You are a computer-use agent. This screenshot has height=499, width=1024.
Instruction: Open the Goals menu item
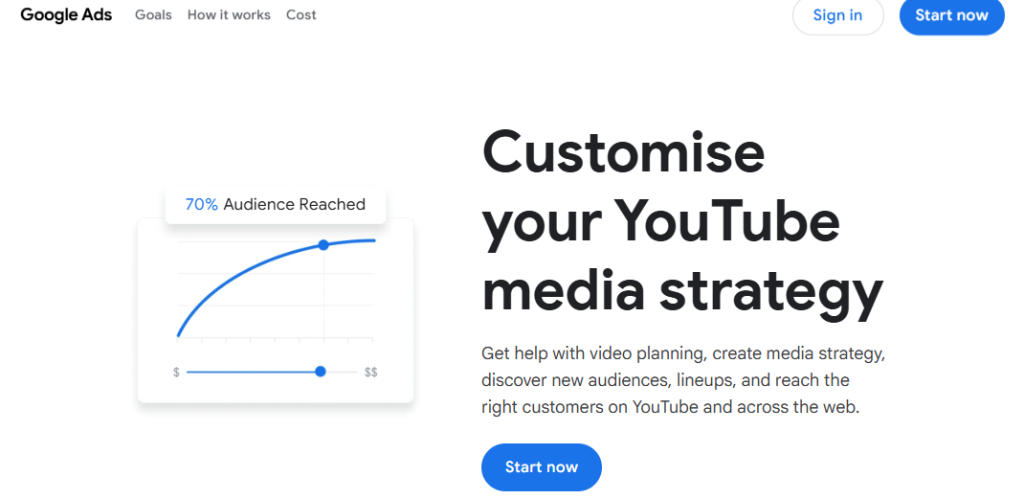[153, 14]
